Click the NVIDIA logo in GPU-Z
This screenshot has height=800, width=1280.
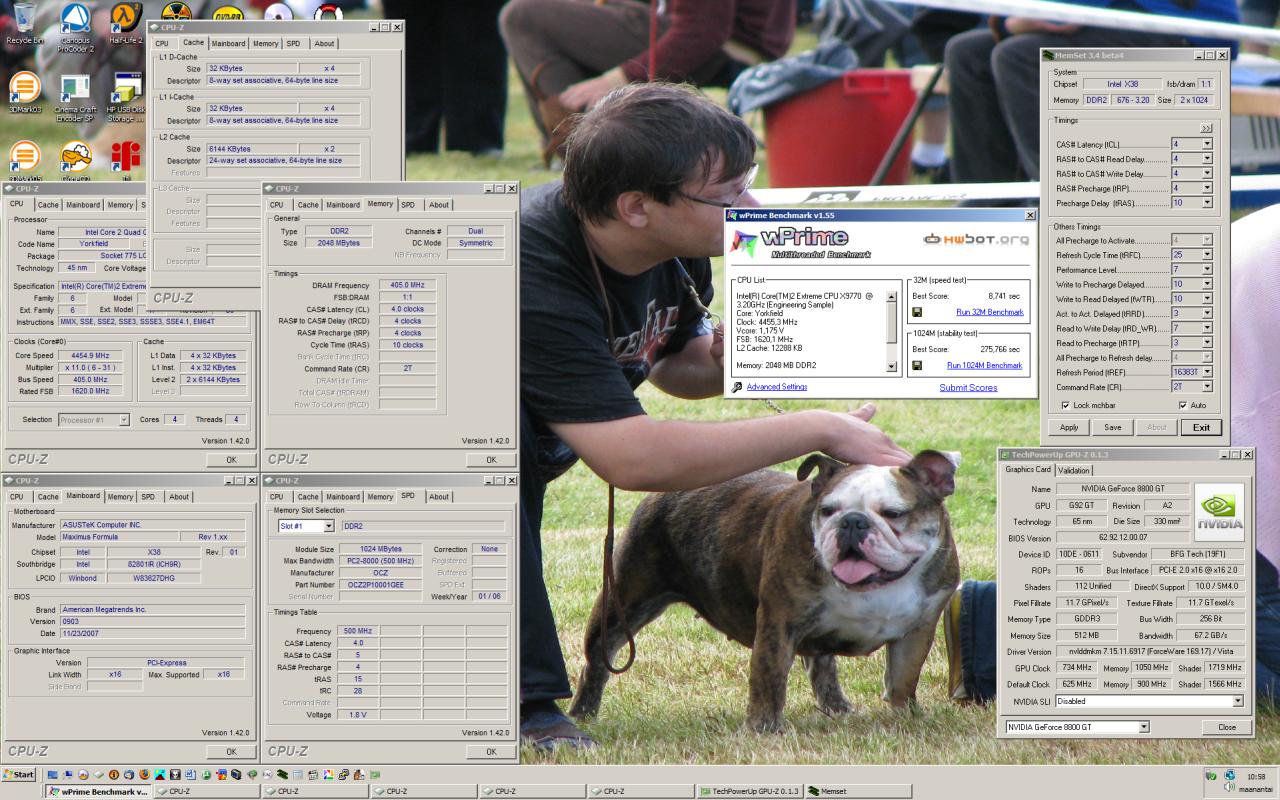(x=1219, y=512)
